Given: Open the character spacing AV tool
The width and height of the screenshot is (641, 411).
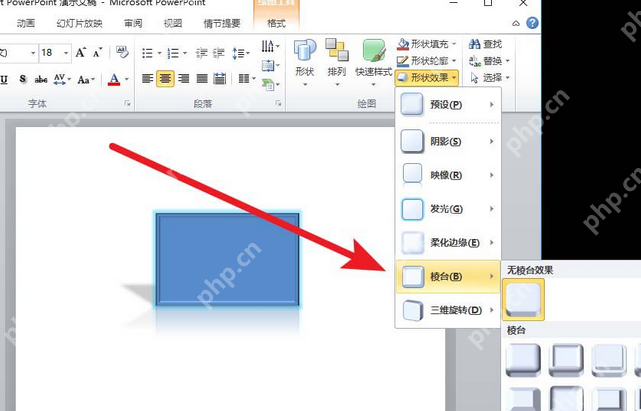Looking at the screenshot, I should pos(62,79).
